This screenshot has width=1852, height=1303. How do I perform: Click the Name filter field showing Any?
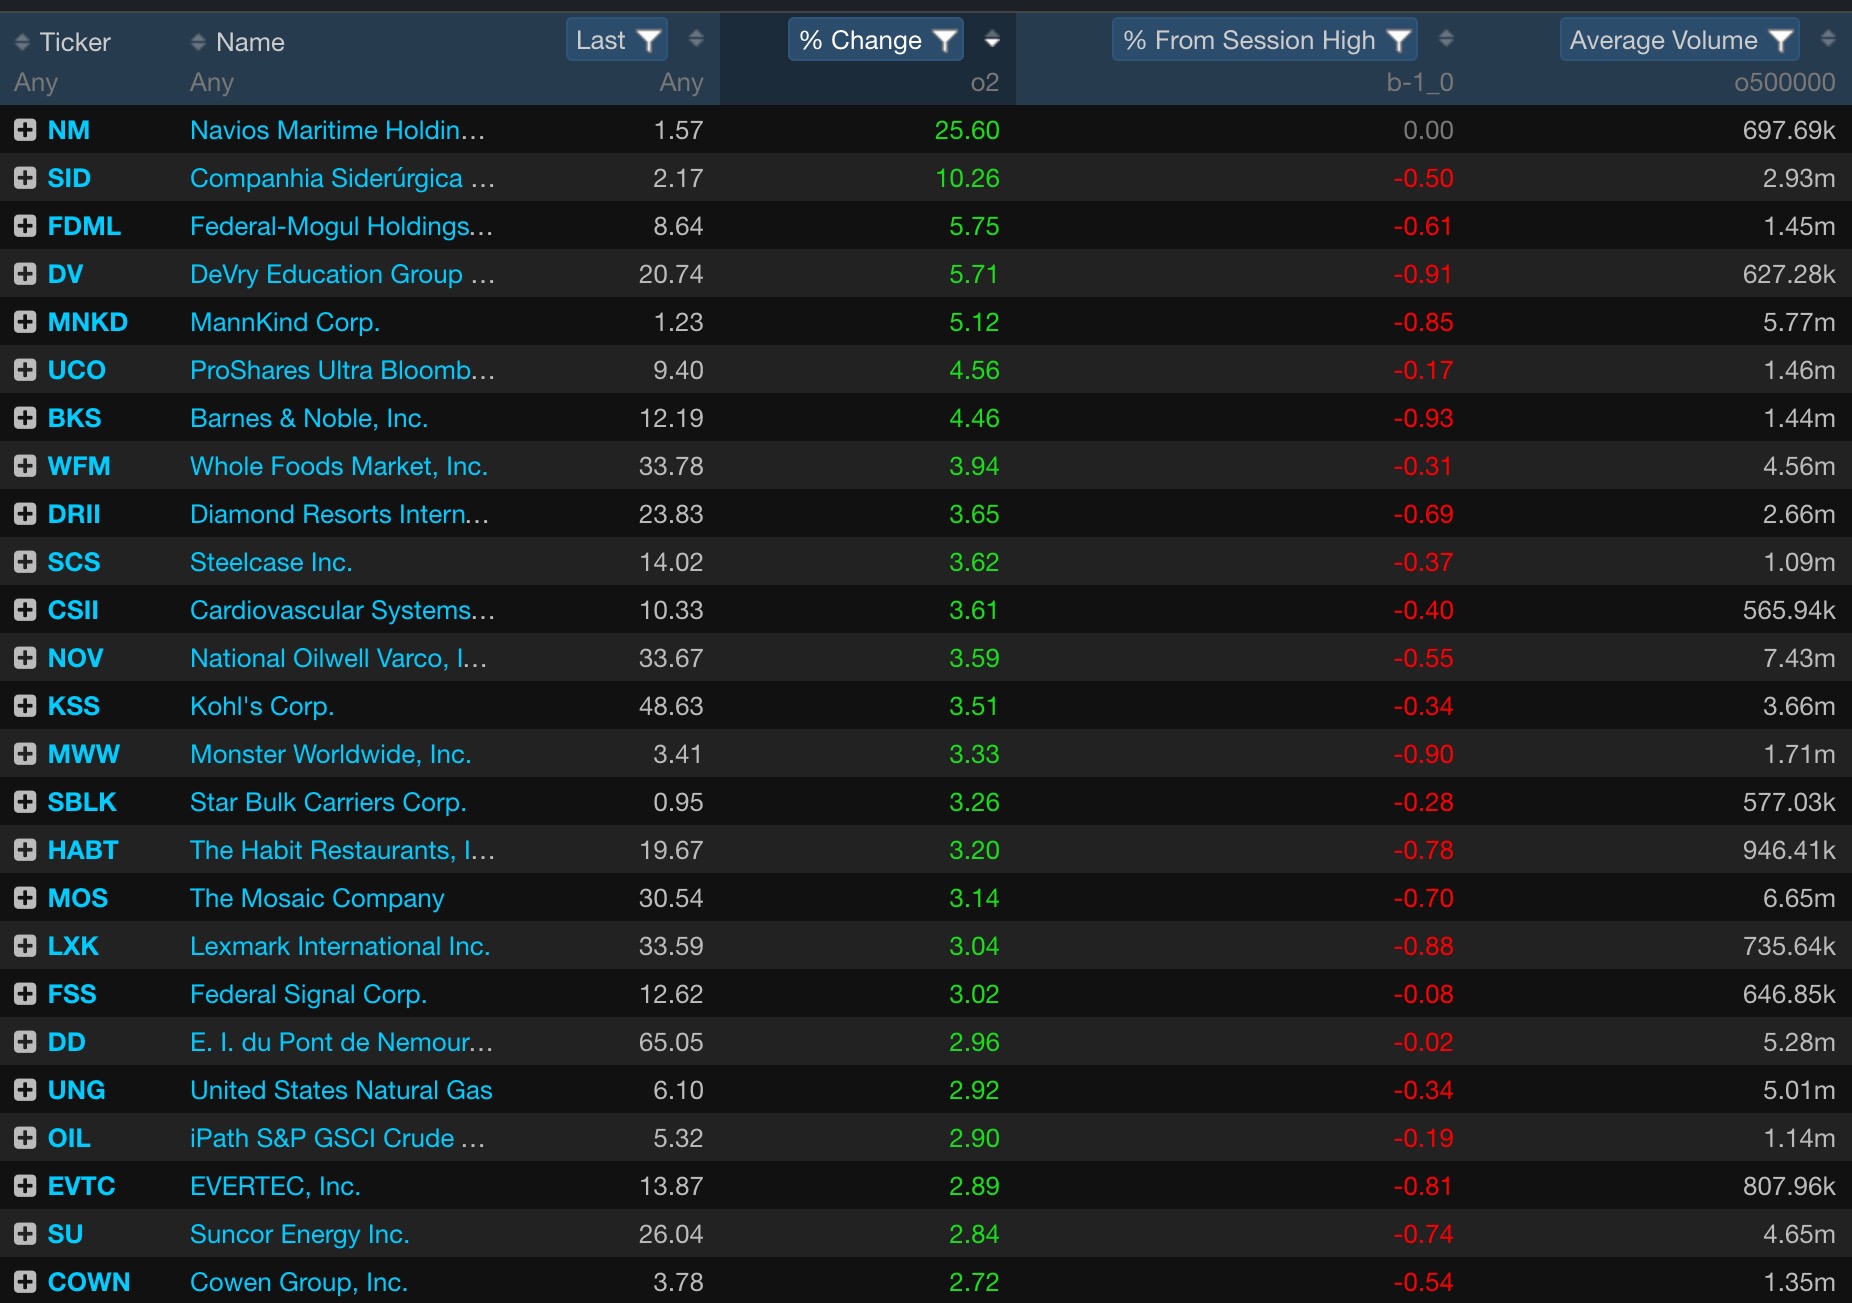click(212, 83)
